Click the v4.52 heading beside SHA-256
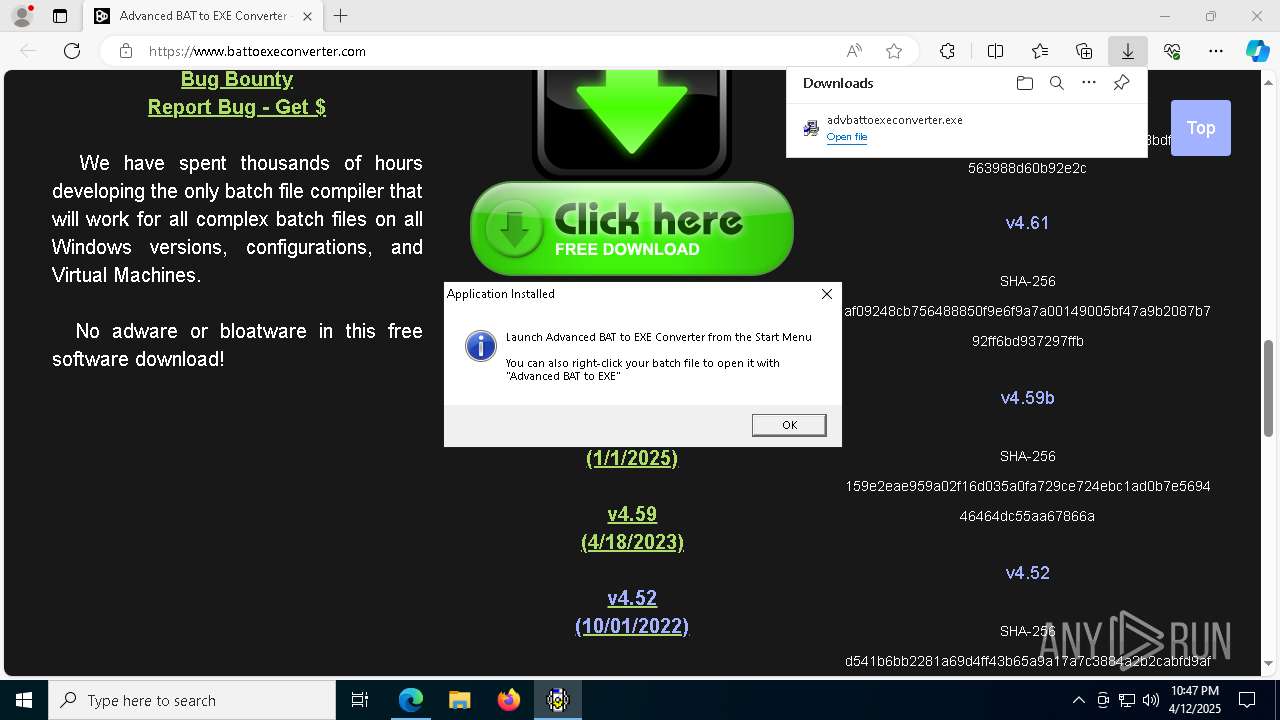Screen dimensions: 1280x720 pos(1027,573)
